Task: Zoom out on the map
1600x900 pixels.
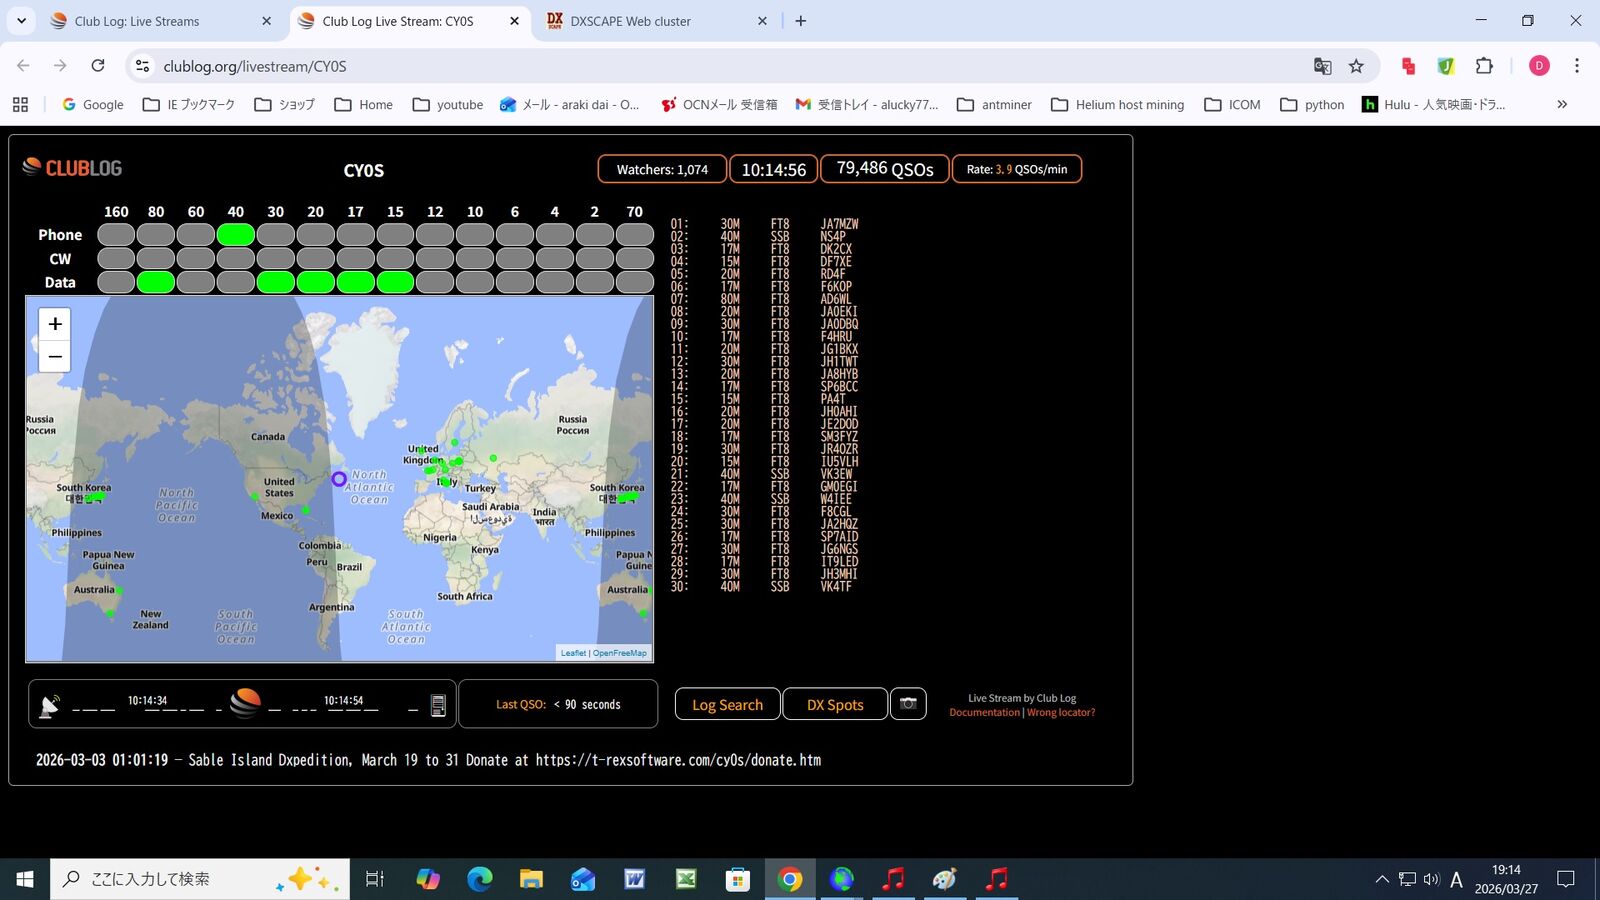Action: coord(55,356)
